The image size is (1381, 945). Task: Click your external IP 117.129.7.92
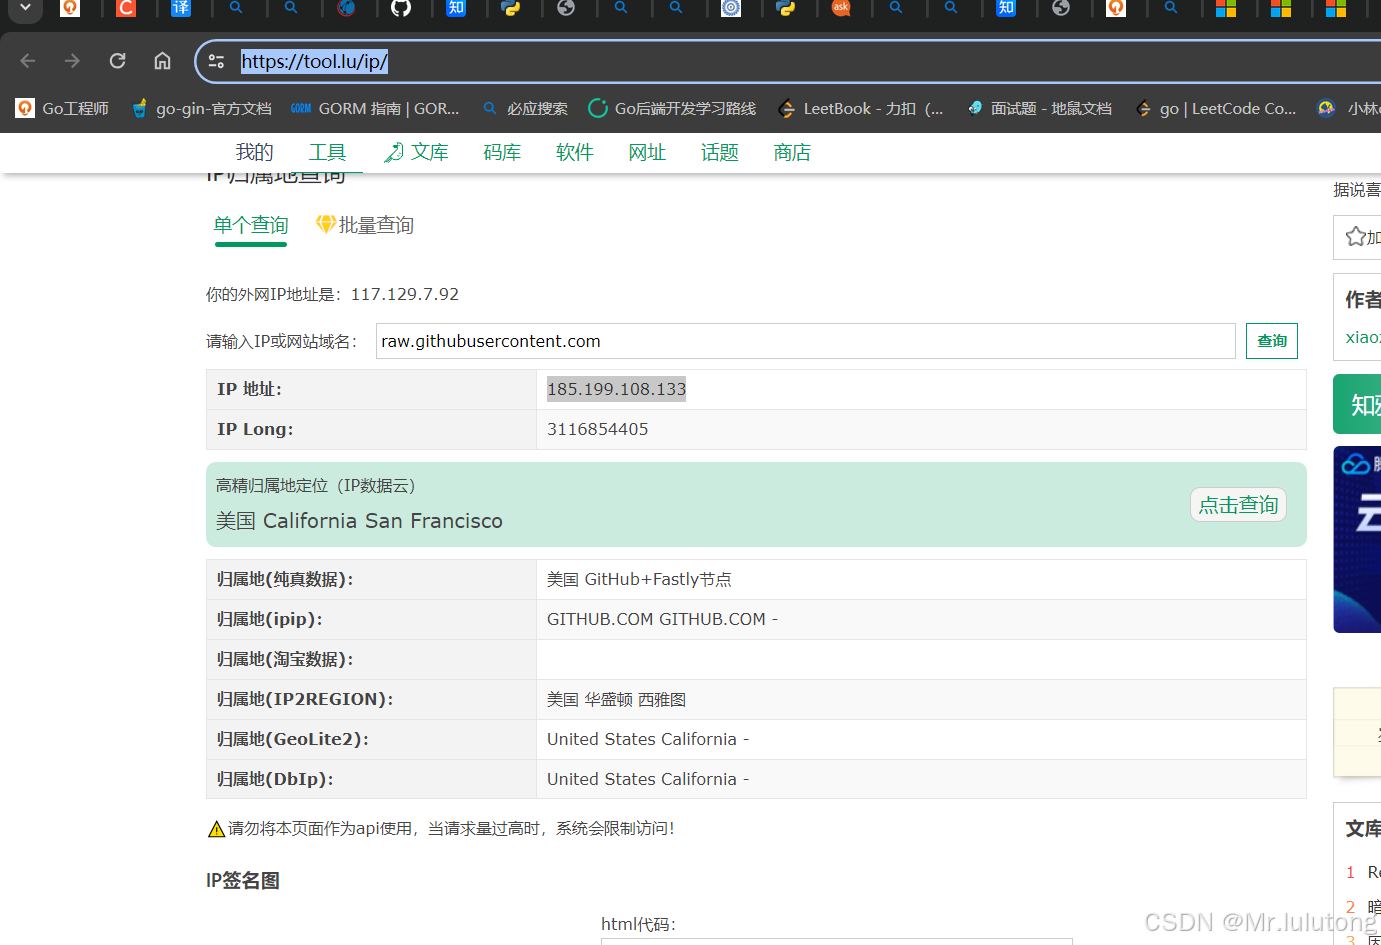405,294
